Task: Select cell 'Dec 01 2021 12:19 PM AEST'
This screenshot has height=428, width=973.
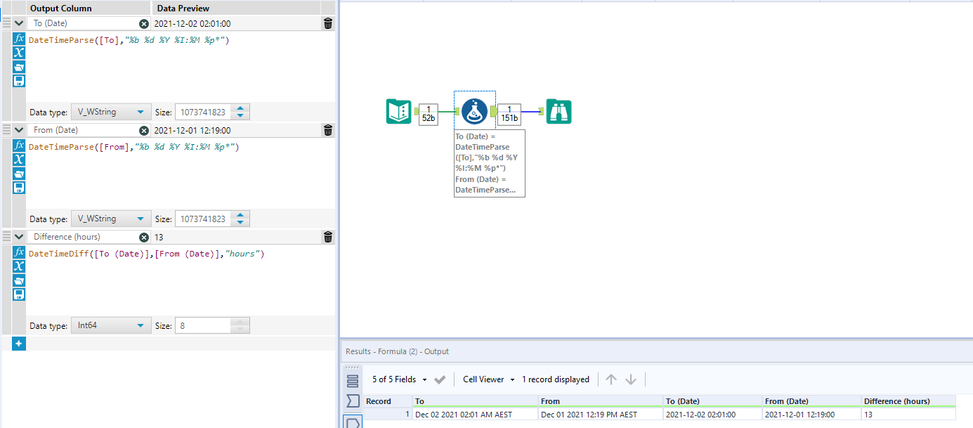Action: coord(600,414)
